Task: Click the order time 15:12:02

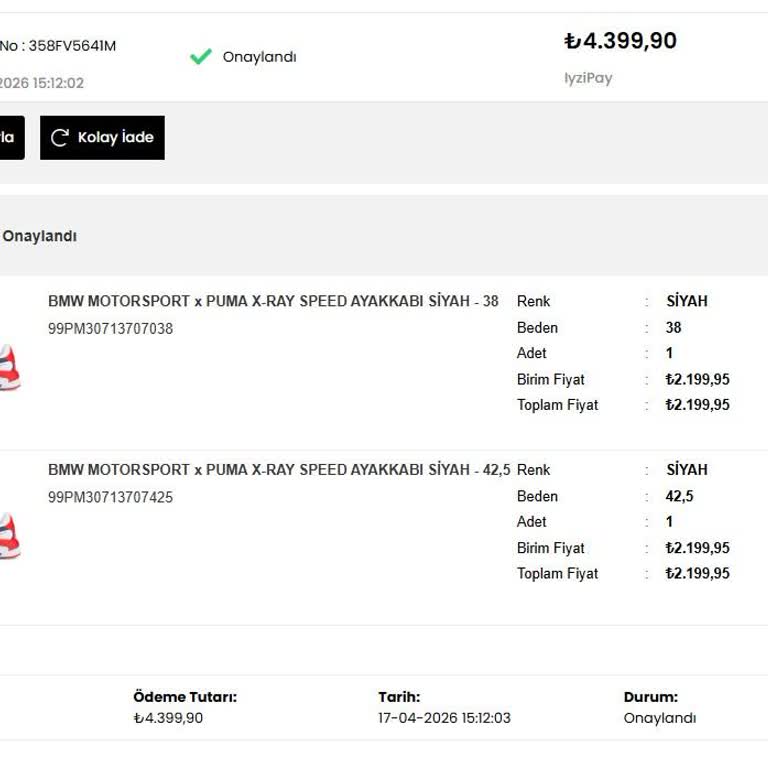Action: click(58, 83)
